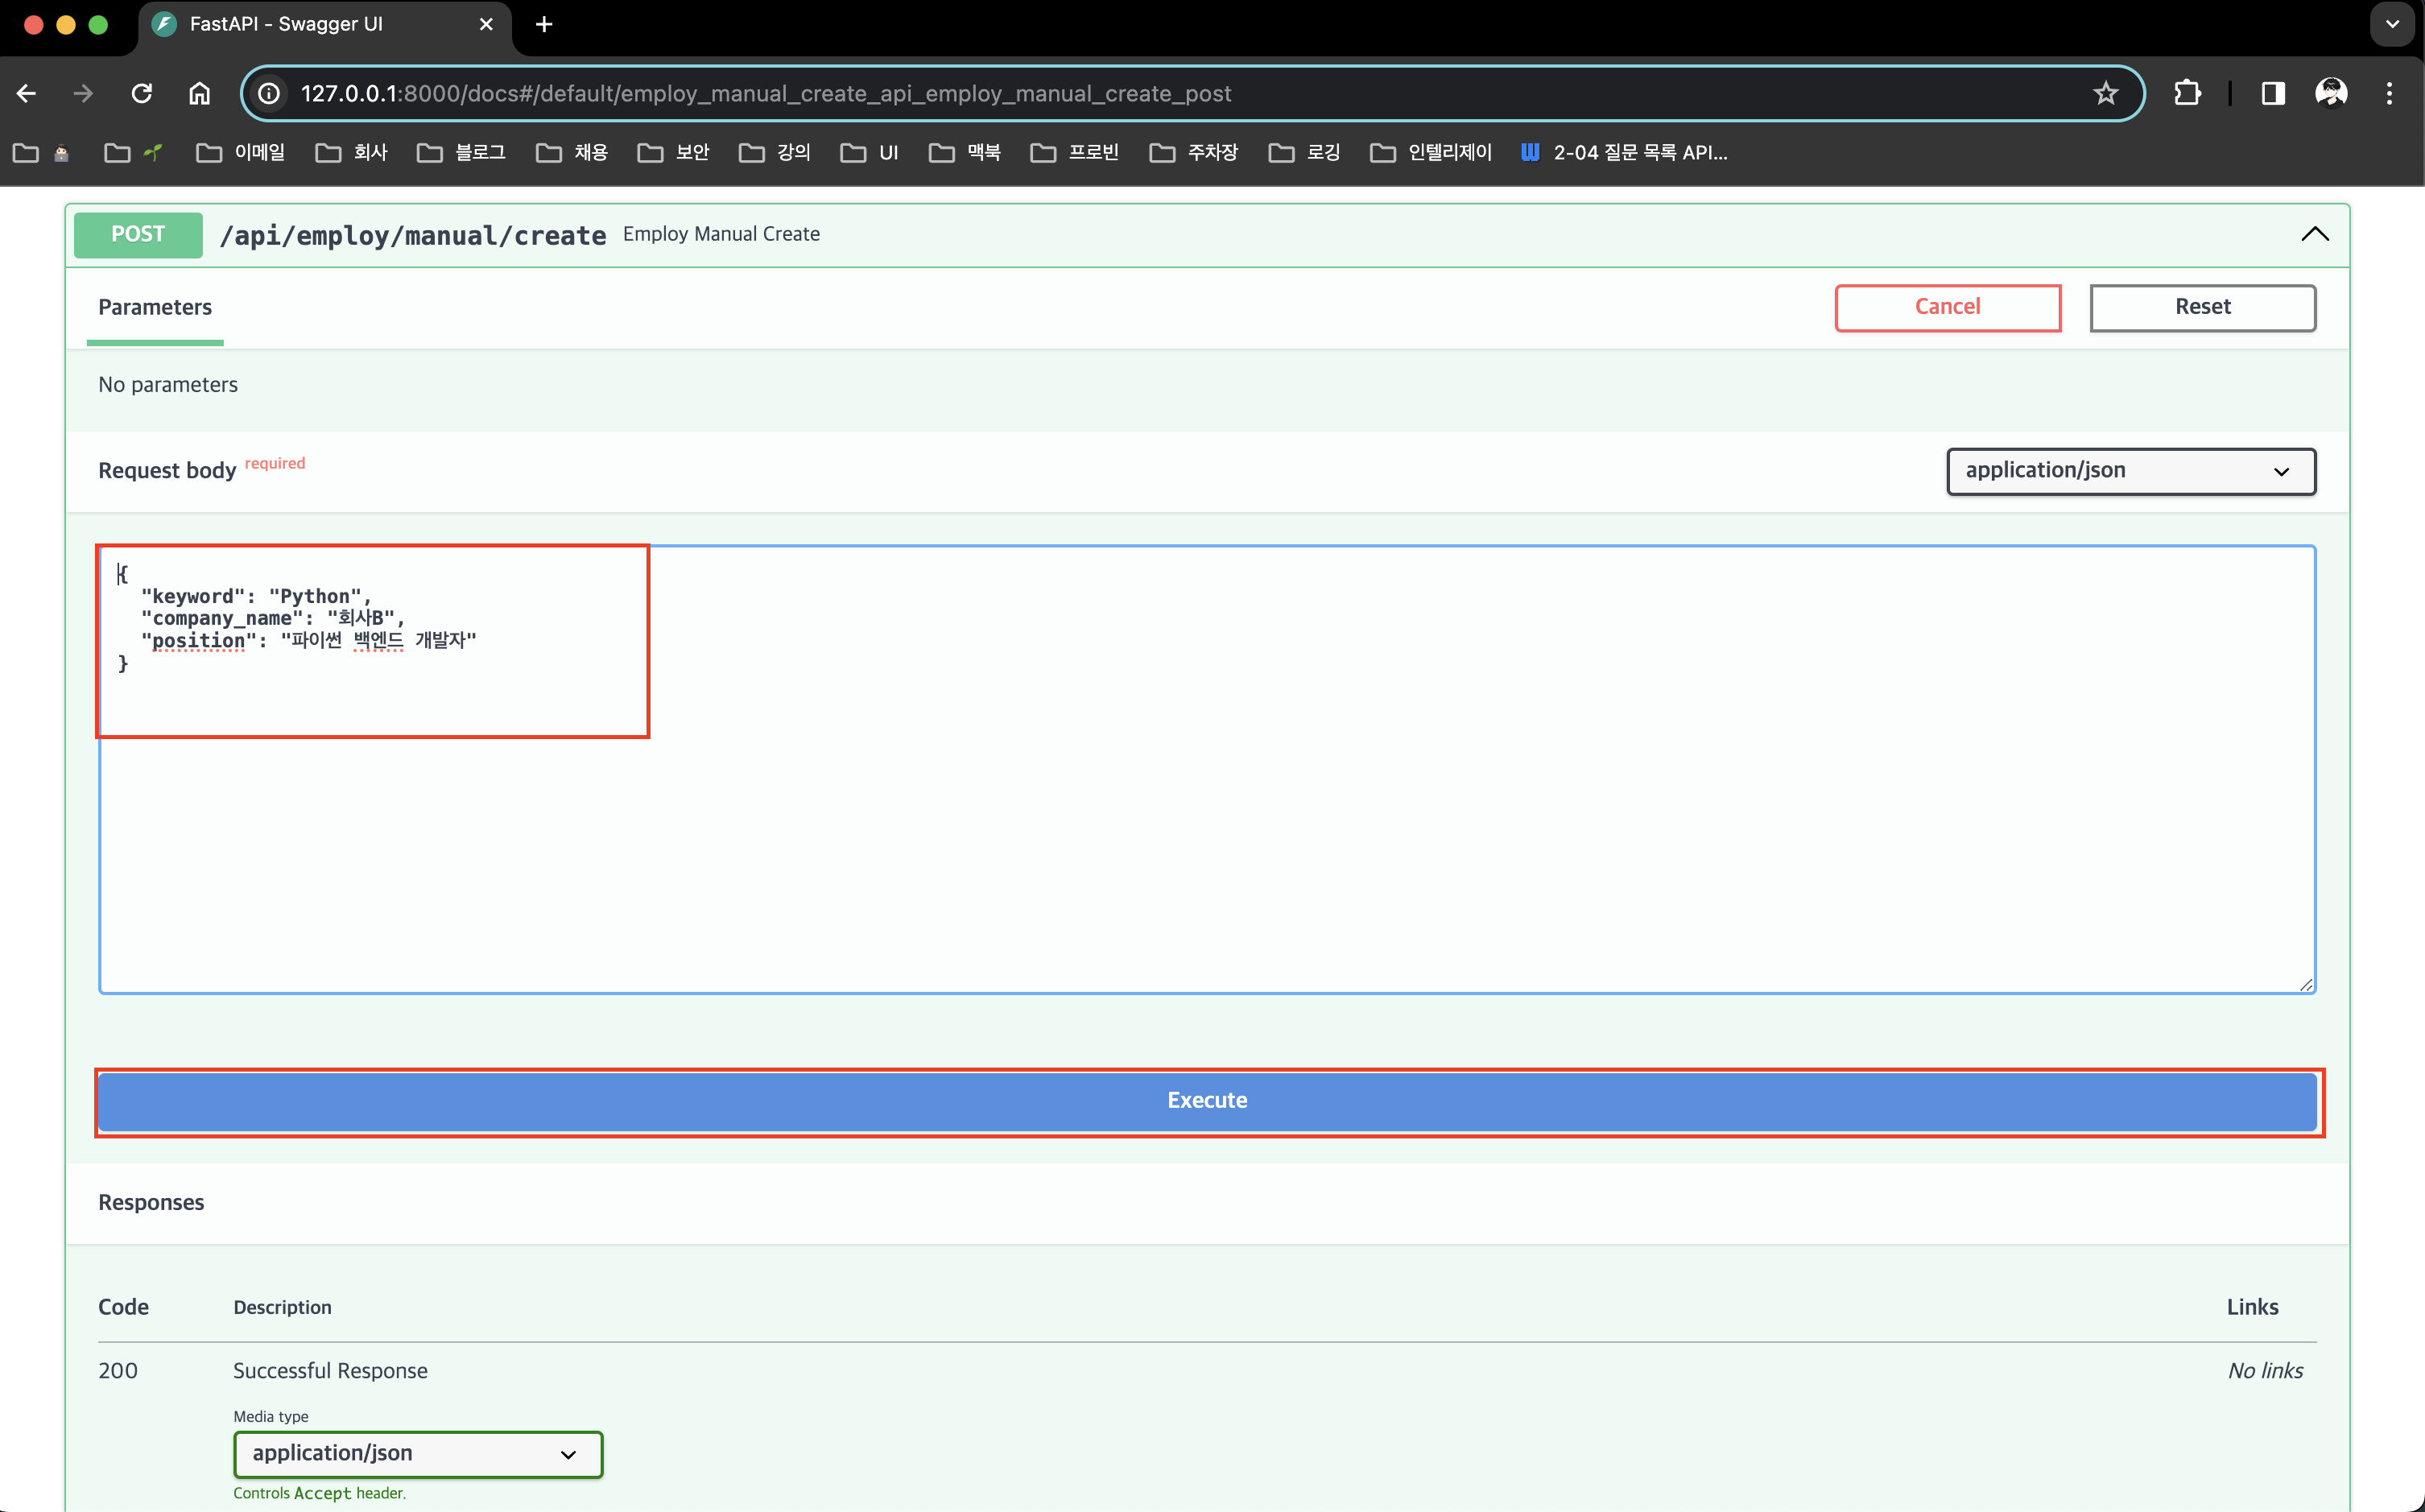The image size is (2425, 1512).
Task: Select the Parameters tab
Action: click(155, 307)
